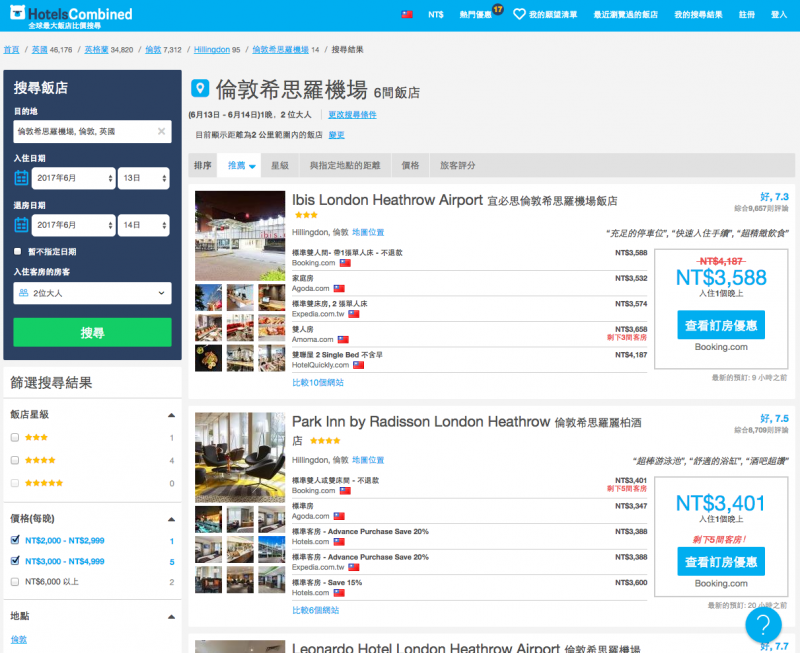This screenshot has width=800, height=653.
Task: Clear the destination field with the X icon
Action: pyautogui.click(x=161, y=131)
